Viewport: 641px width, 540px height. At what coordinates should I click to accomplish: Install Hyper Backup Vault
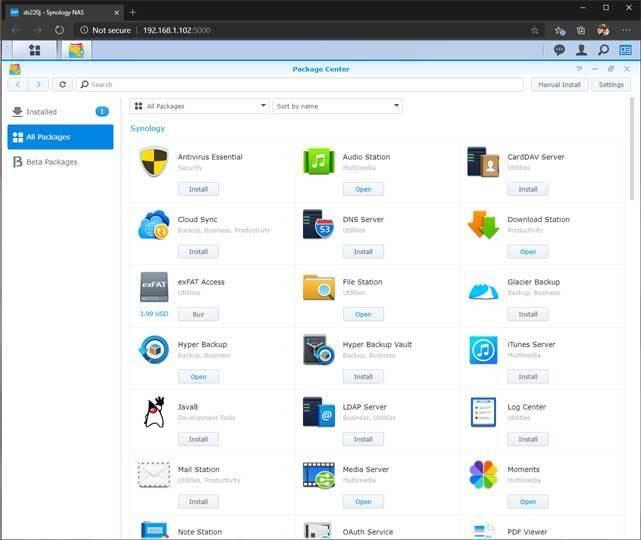pos(363,377)
